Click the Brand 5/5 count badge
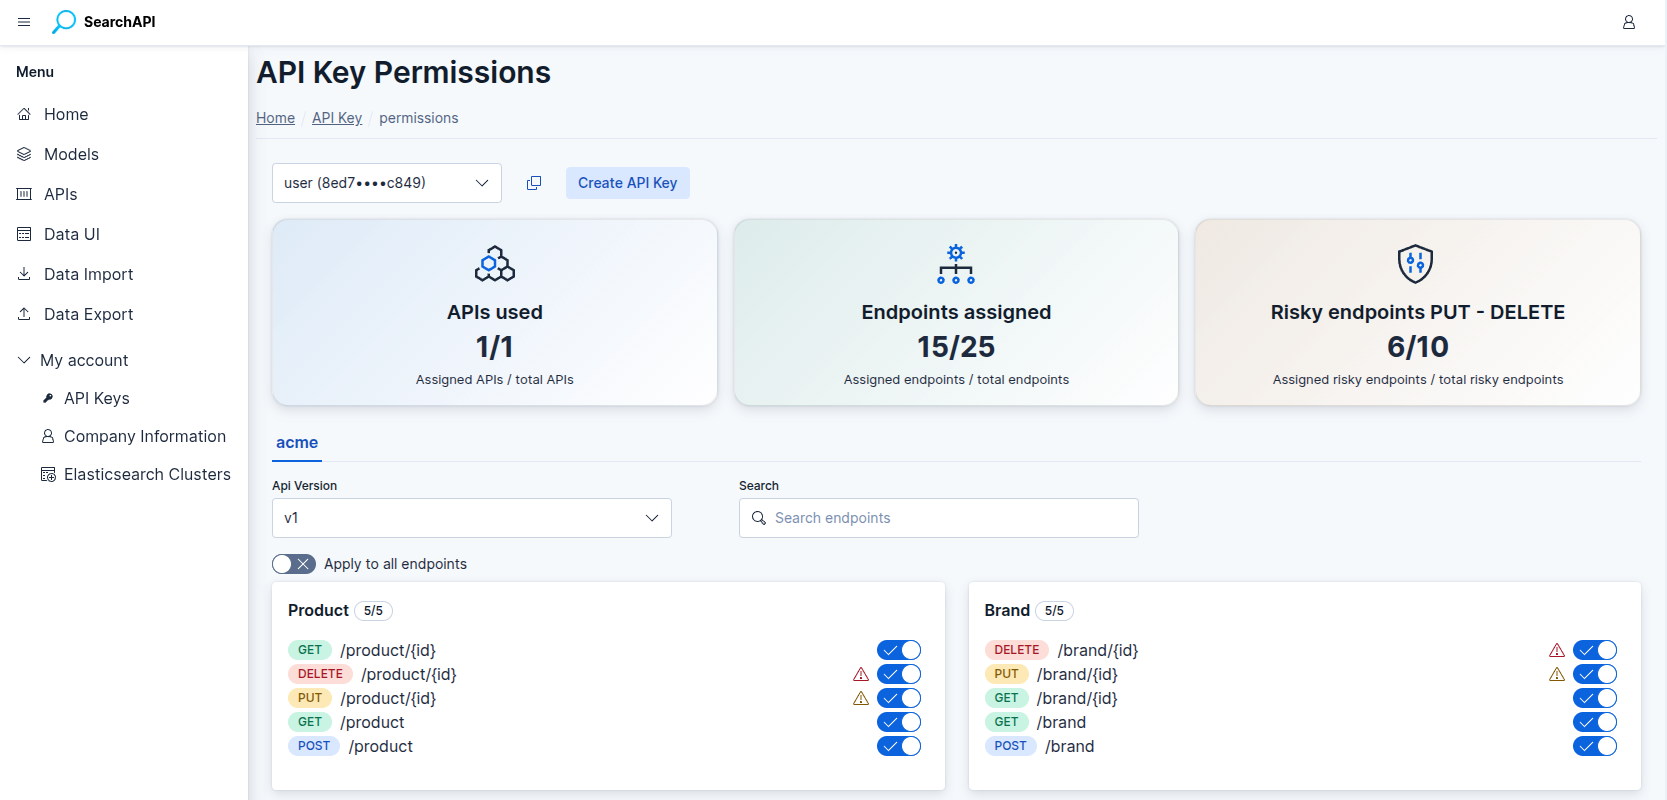This screenshot has height=800, width=1667. tap(1054, 611)
